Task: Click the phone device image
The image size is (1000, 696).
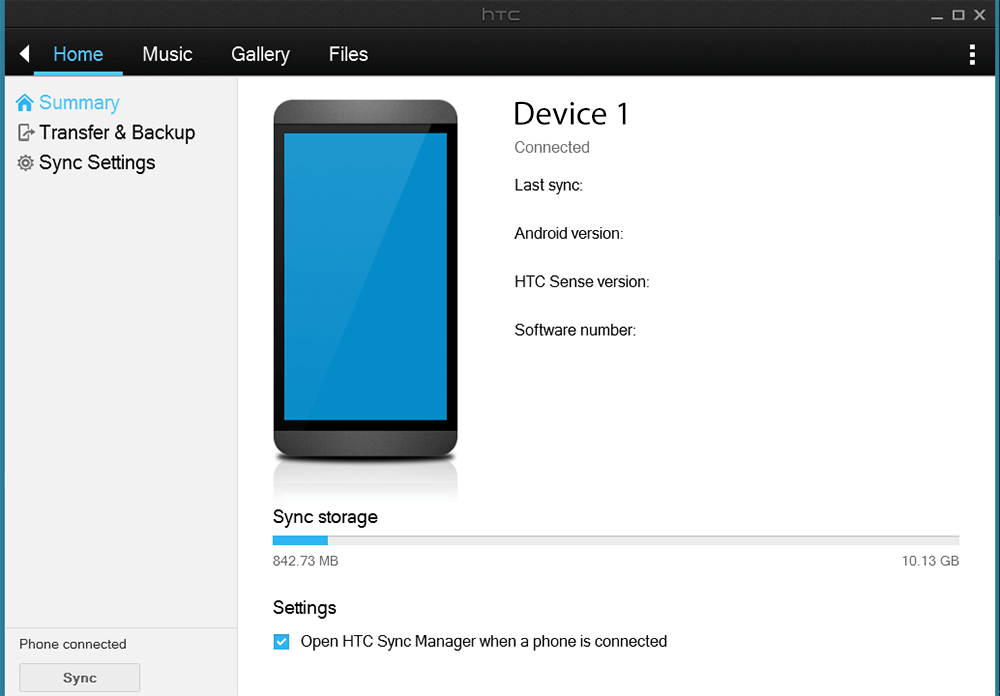Action: [x=365, y=279]
